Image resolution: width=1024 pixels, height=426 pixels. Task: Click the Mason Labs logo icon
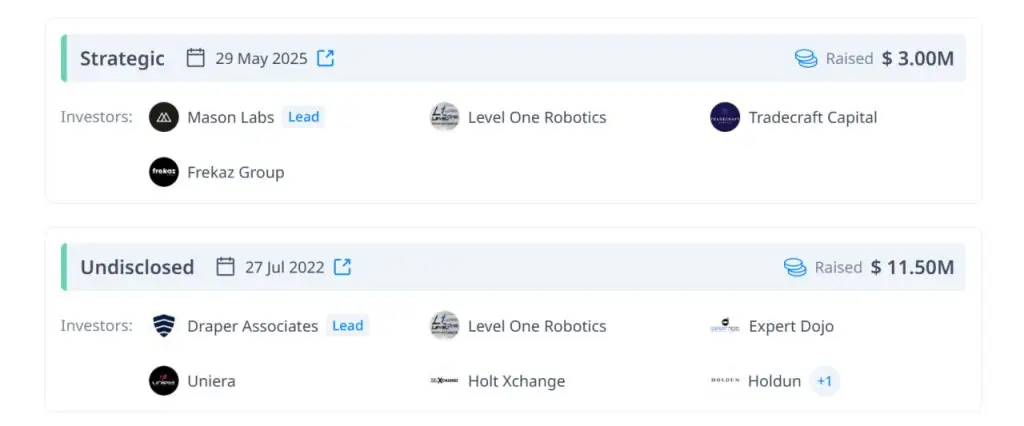(x=164, y=117)
